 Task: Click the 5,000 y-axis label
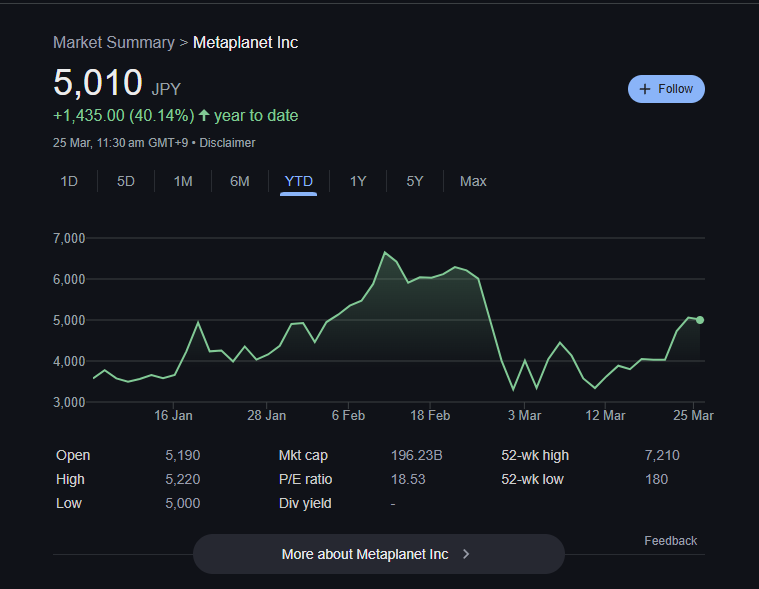(69, 320)
